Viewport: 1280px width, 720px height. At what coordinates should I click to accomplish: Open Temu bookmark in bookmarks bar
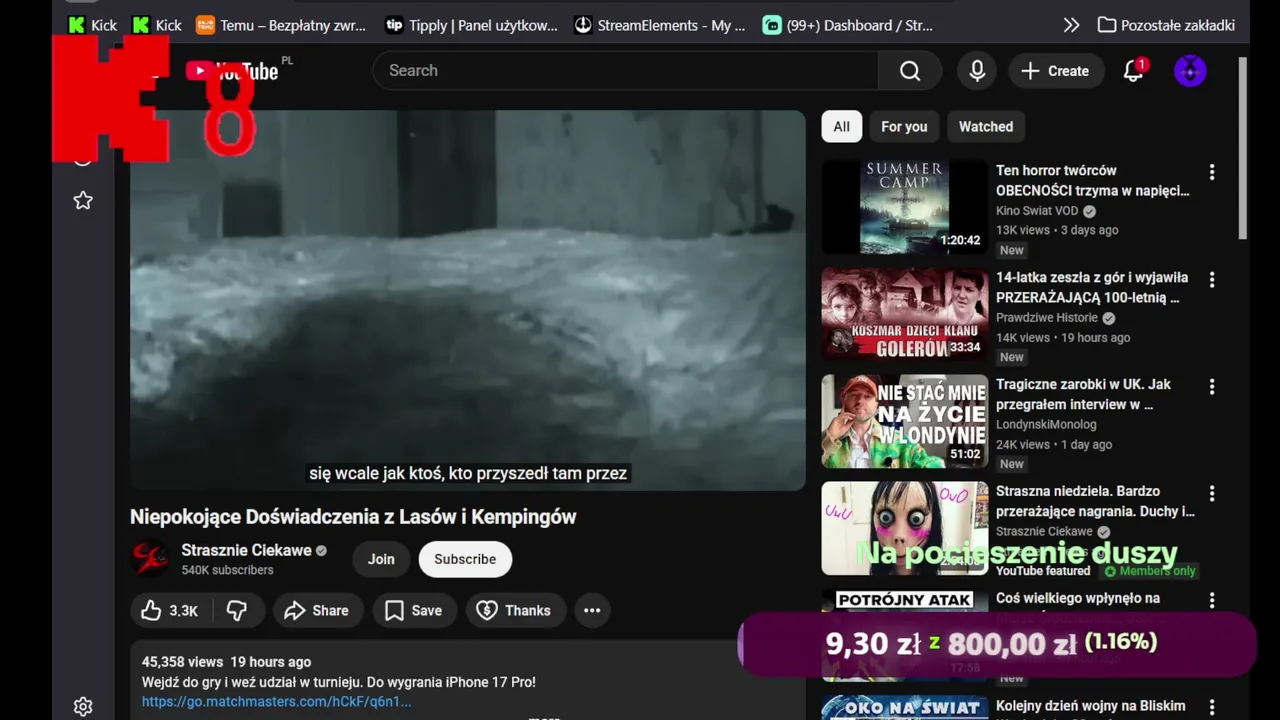click(x=282, y=25)
